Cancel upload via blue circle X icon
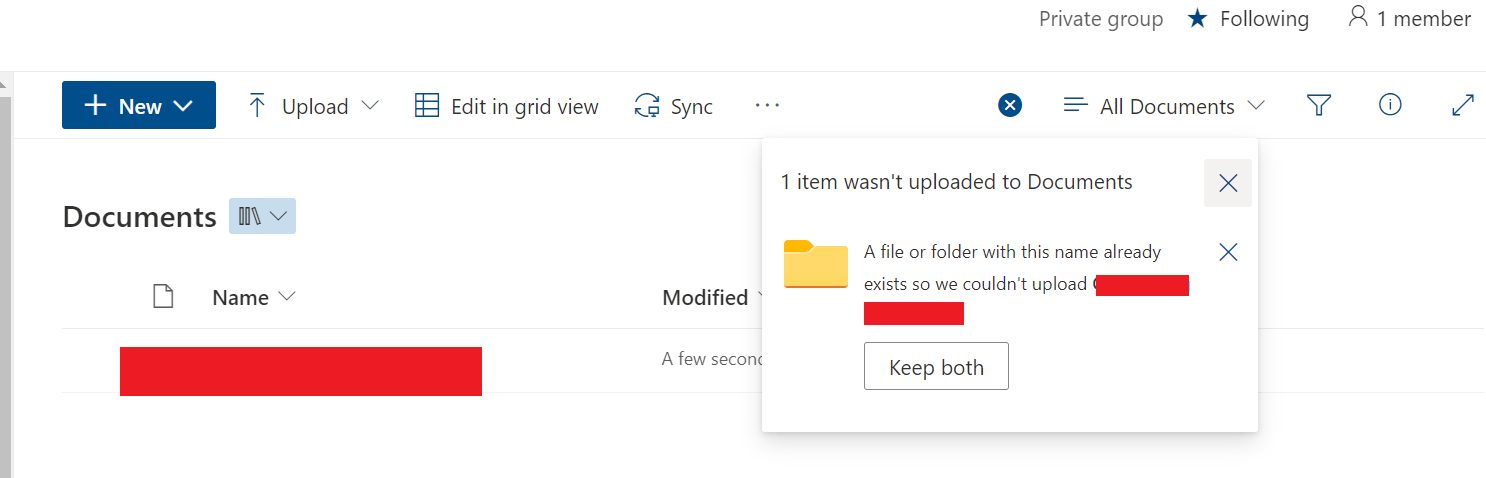The width and height of the screenshot is (1486, 478). coord(1010,105)
